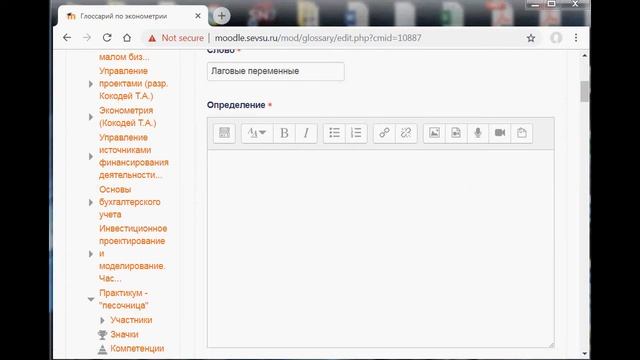Click the Not secure warning icon
This screenshot has height=360, width=640.
coord(152,38)
